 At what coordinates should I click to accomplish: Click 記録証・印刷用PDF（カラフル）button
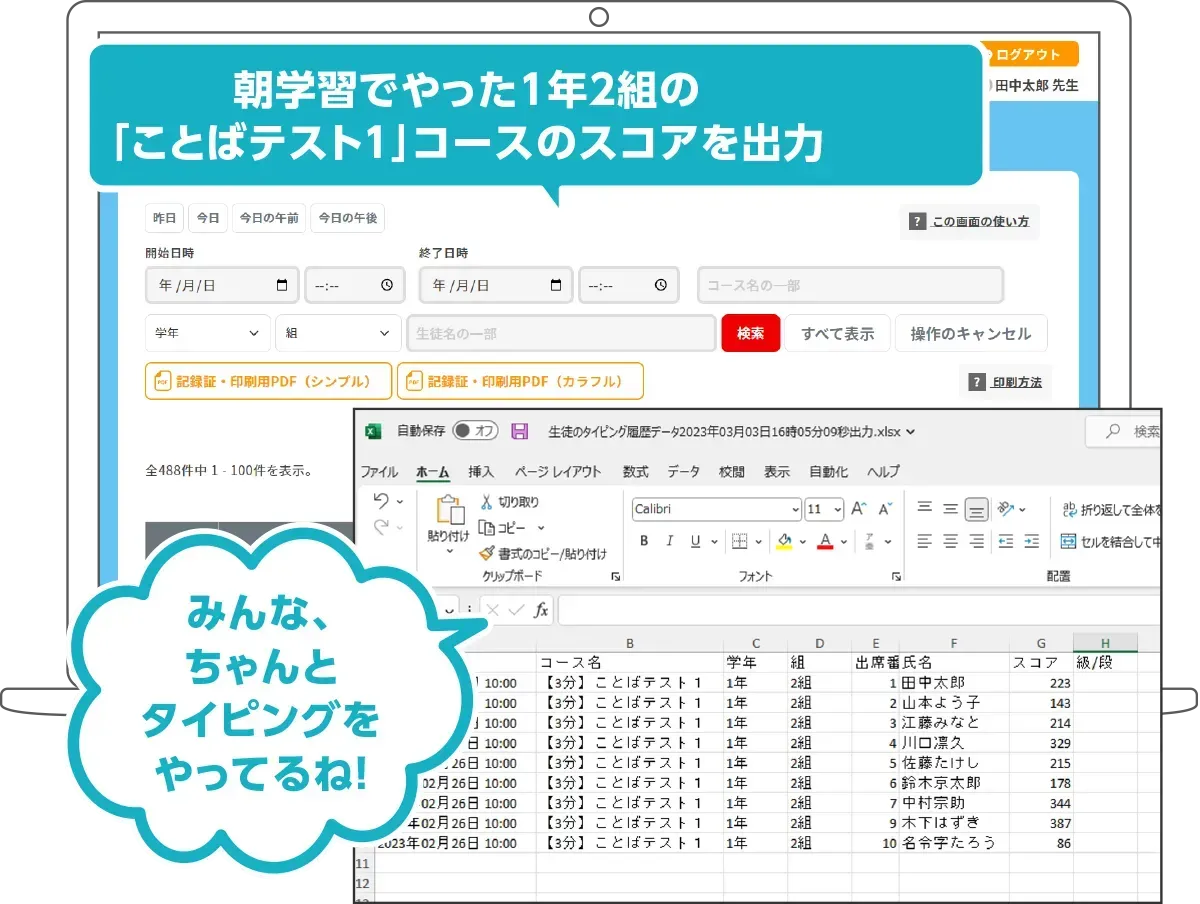(522, 380)
